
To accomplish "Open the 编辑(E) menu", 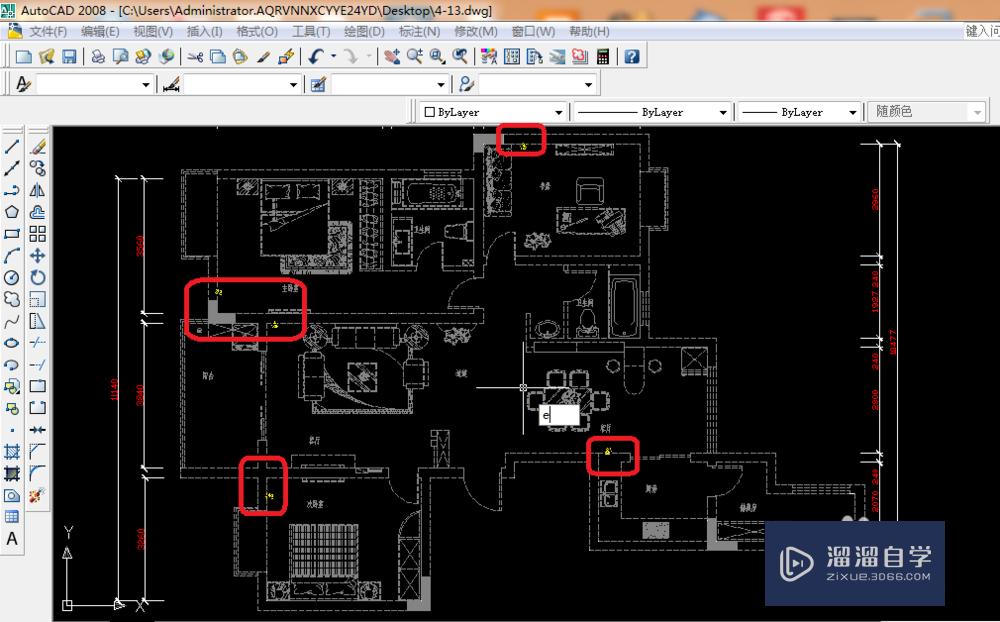I will pos(100,31).
